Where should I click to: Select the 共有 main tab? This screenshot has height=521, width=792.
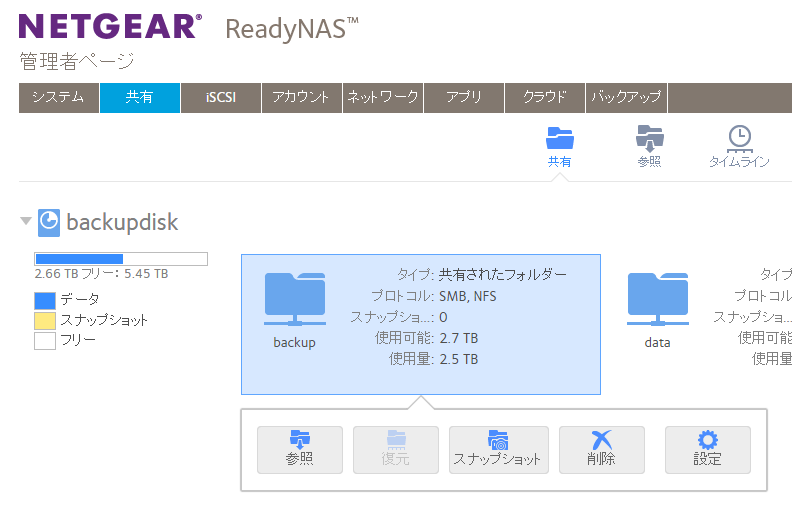140,98
